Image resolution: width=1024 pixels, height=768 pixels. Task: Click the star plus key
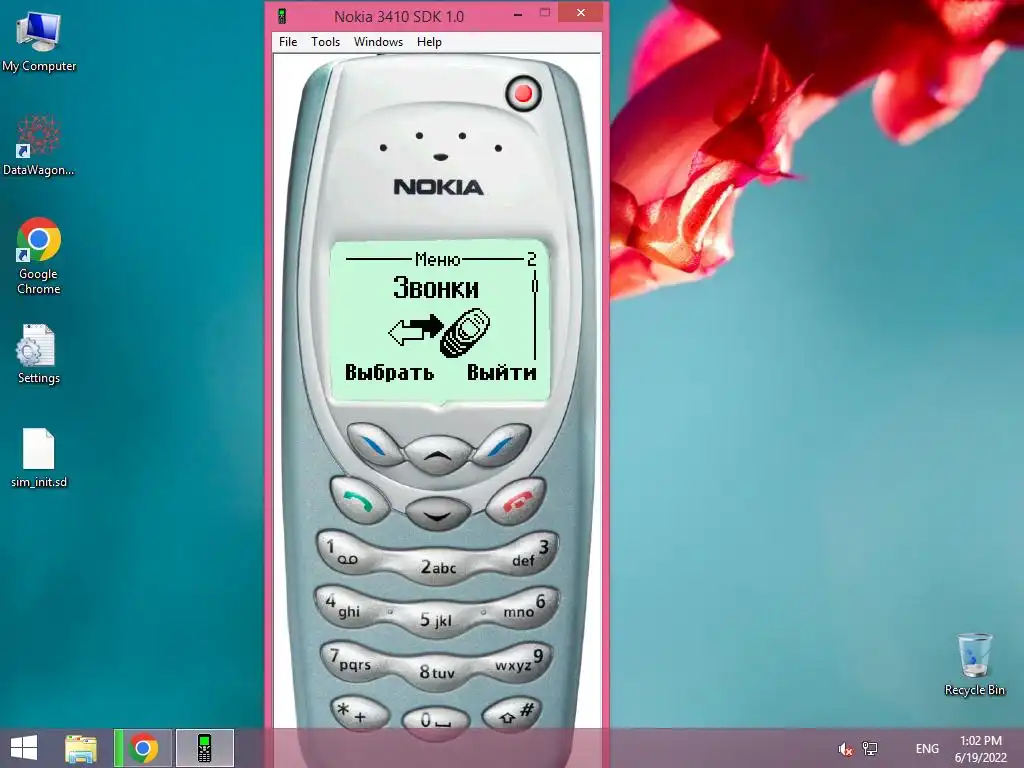pos(359,713)
